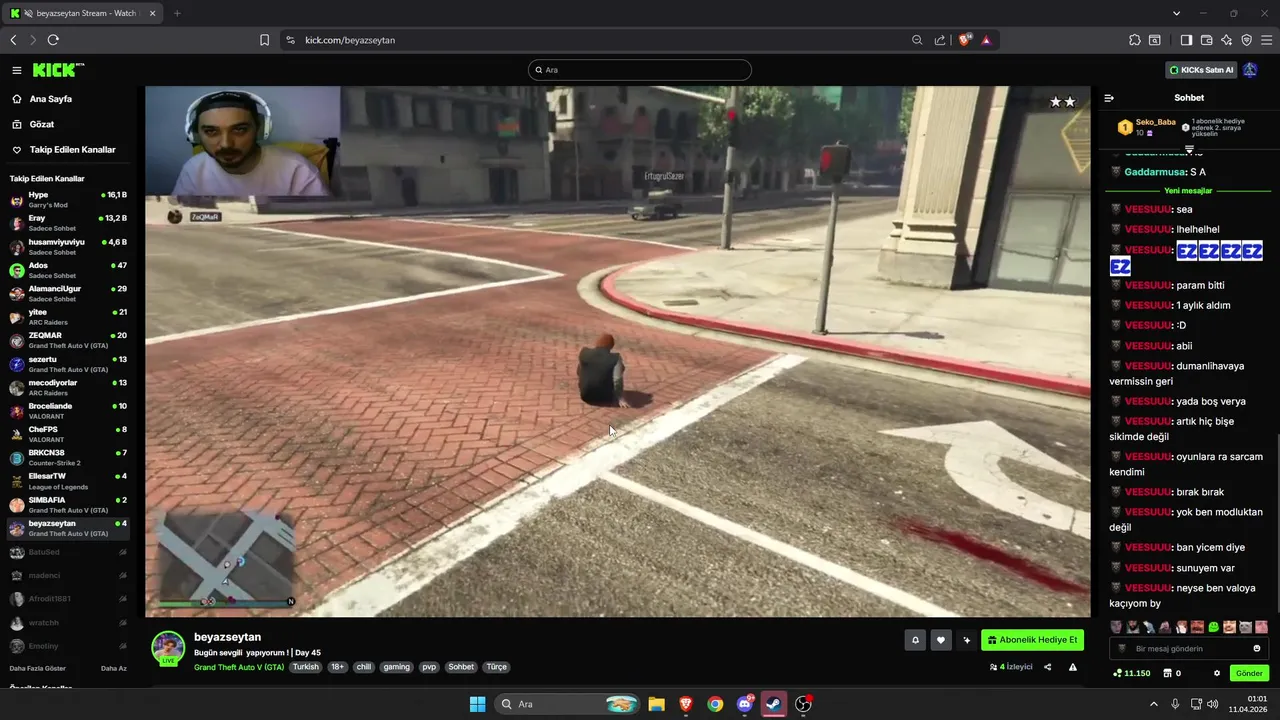This screenshot has width=1280, height=720.
Task: Open BRKCN38 channel in sidebar
Action: [x=70, y=457]
